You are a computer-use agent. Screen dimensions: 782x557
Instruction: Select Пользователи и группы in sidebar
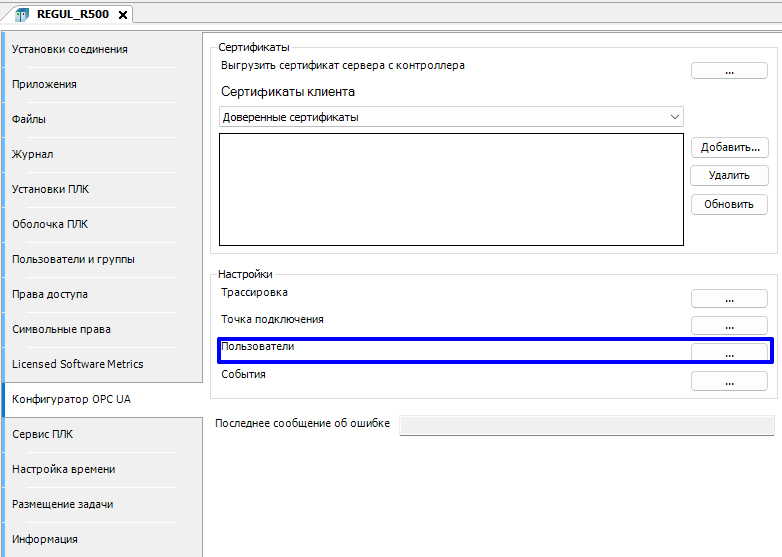click(x=73, y=259)
